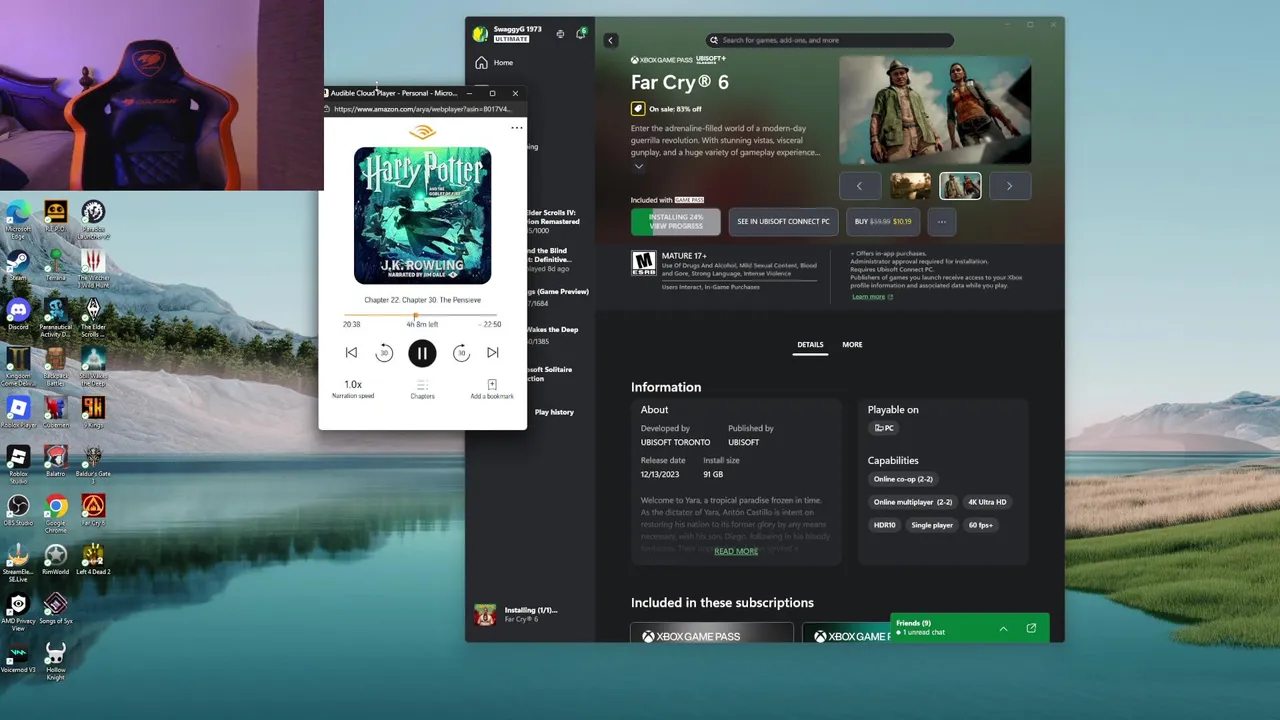Screen dimensions: 1280x720
Task: Go back in the Xbox app
Action: coord(610,40)
